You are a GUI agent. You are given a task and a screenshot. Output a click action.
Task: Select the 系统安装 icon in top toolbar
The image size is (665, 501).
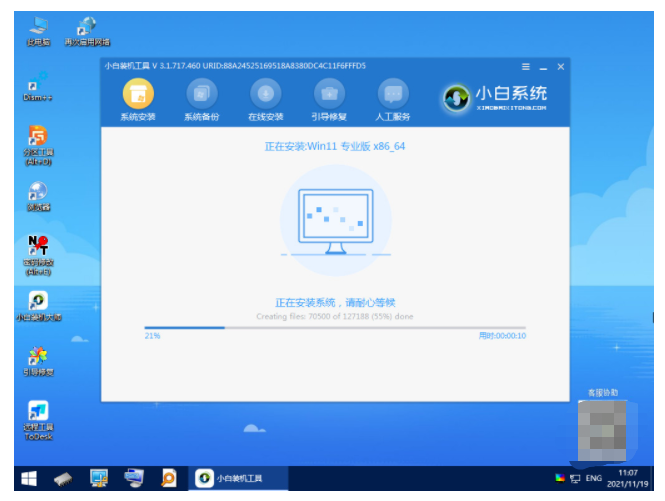[136, 95]
